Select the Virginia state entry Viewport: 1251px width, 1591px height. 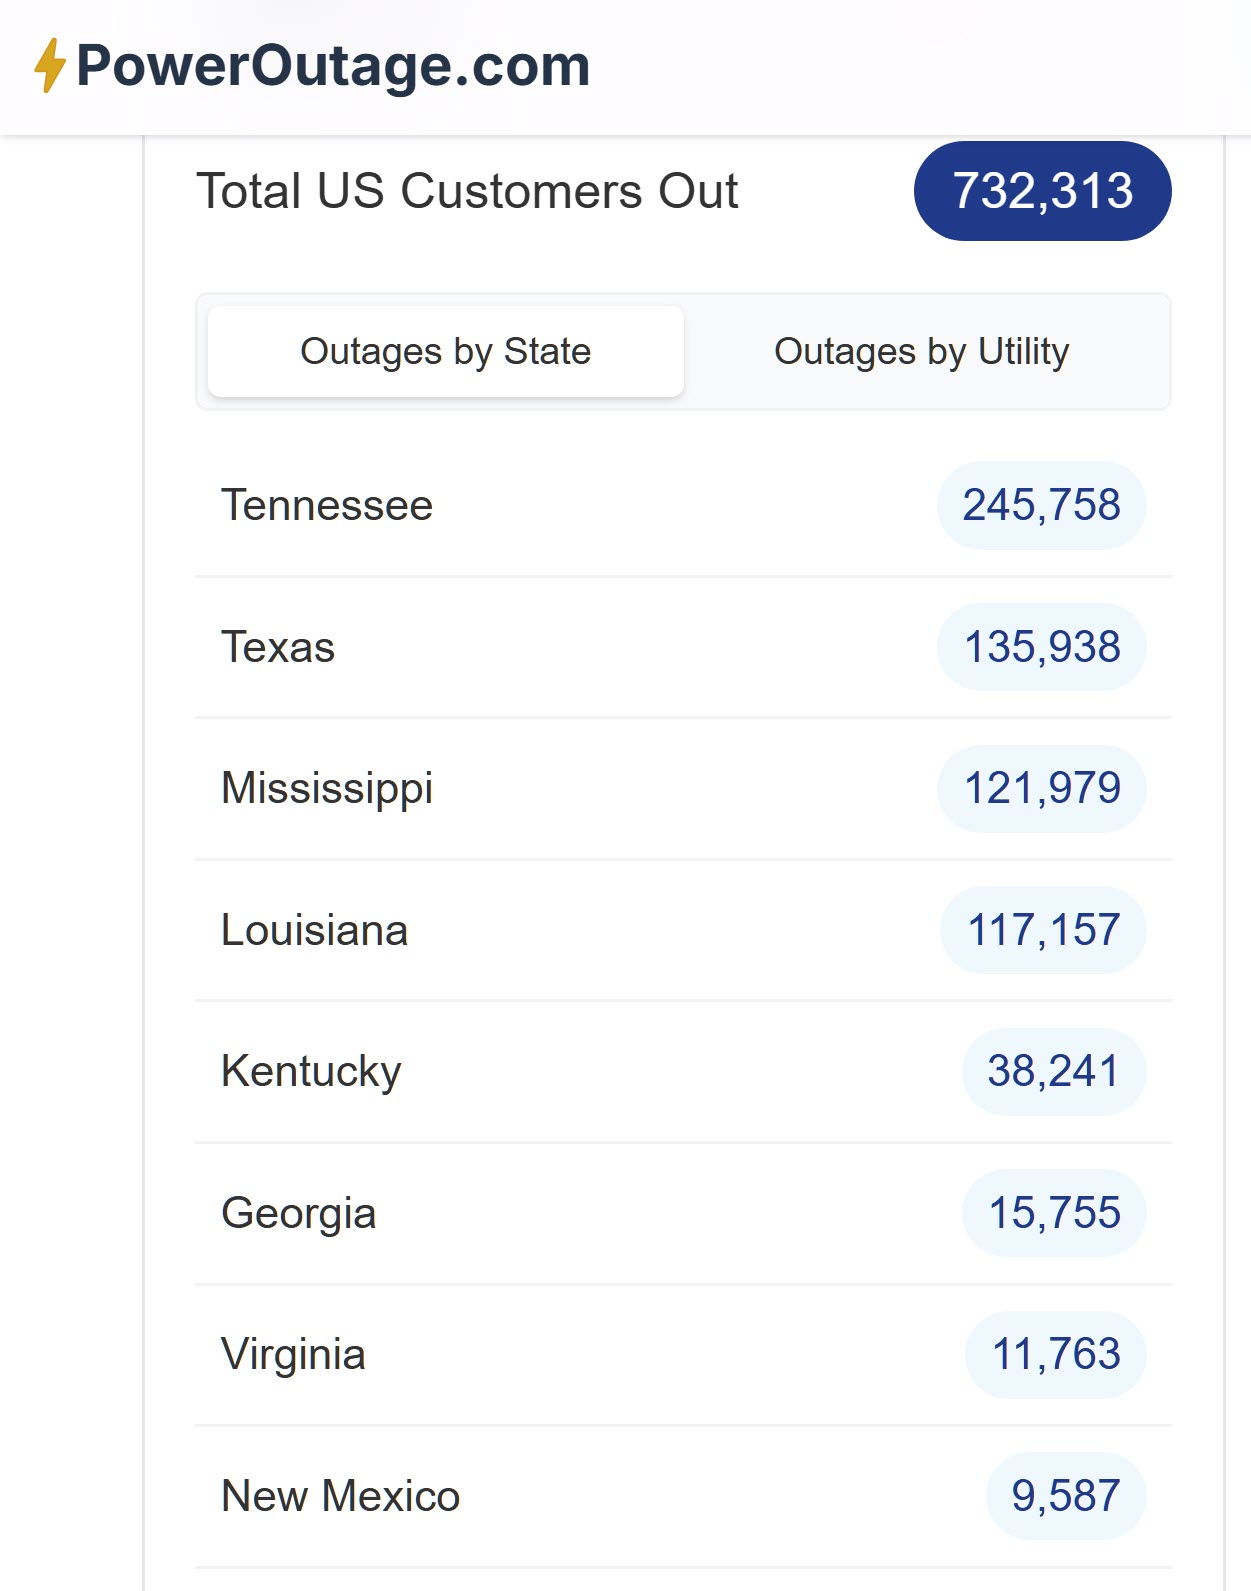pos(293,1355)
